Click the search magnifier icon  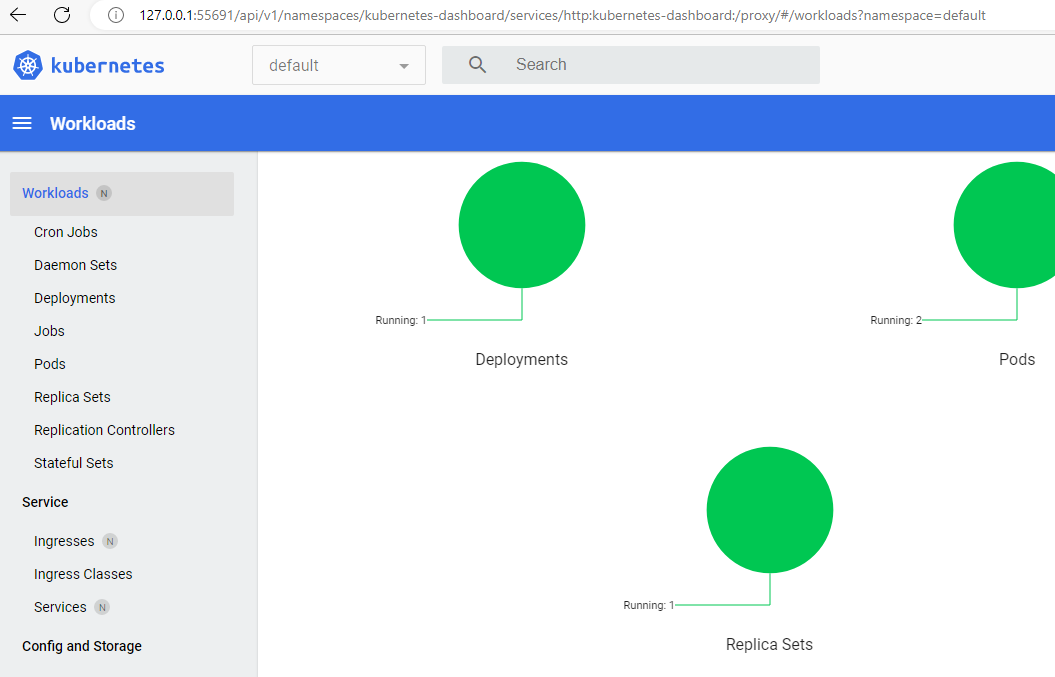coord(477,65)
